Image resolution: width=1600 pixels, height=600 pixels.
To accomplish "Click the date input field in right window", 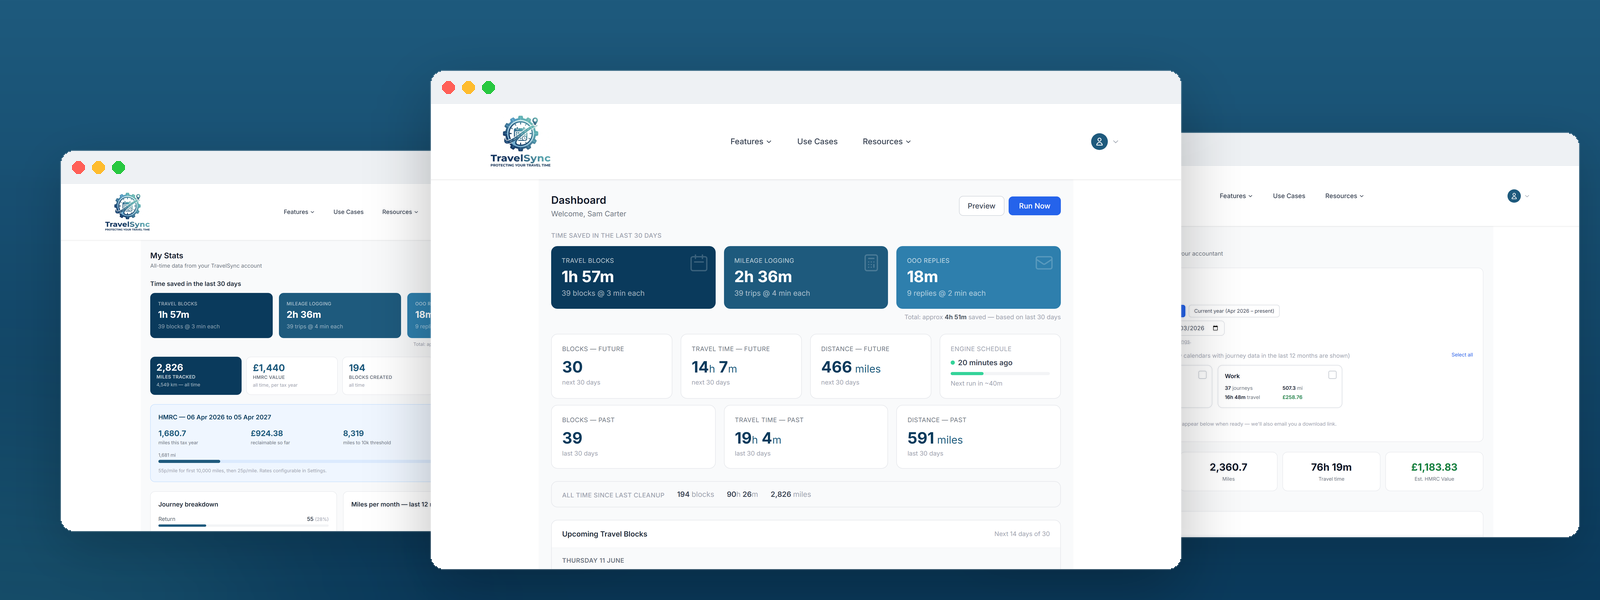I will (1202, 328).
